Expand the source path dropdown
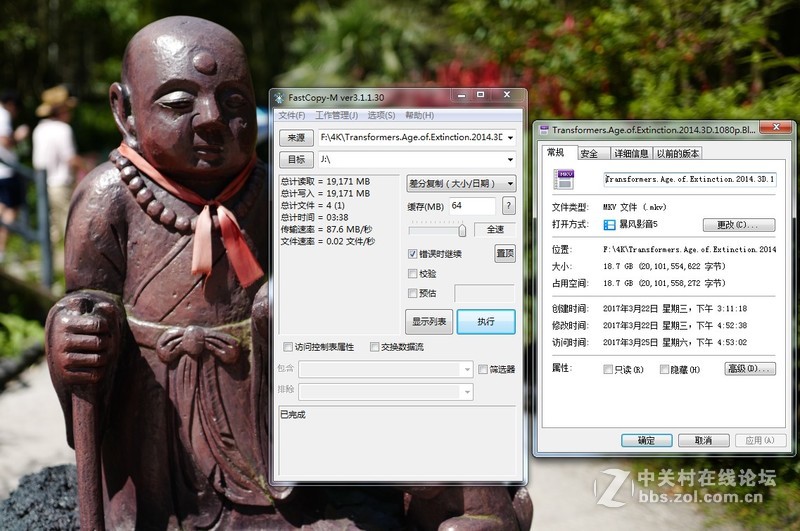Viewport: 800px width, 531px height. click(510, 138)
